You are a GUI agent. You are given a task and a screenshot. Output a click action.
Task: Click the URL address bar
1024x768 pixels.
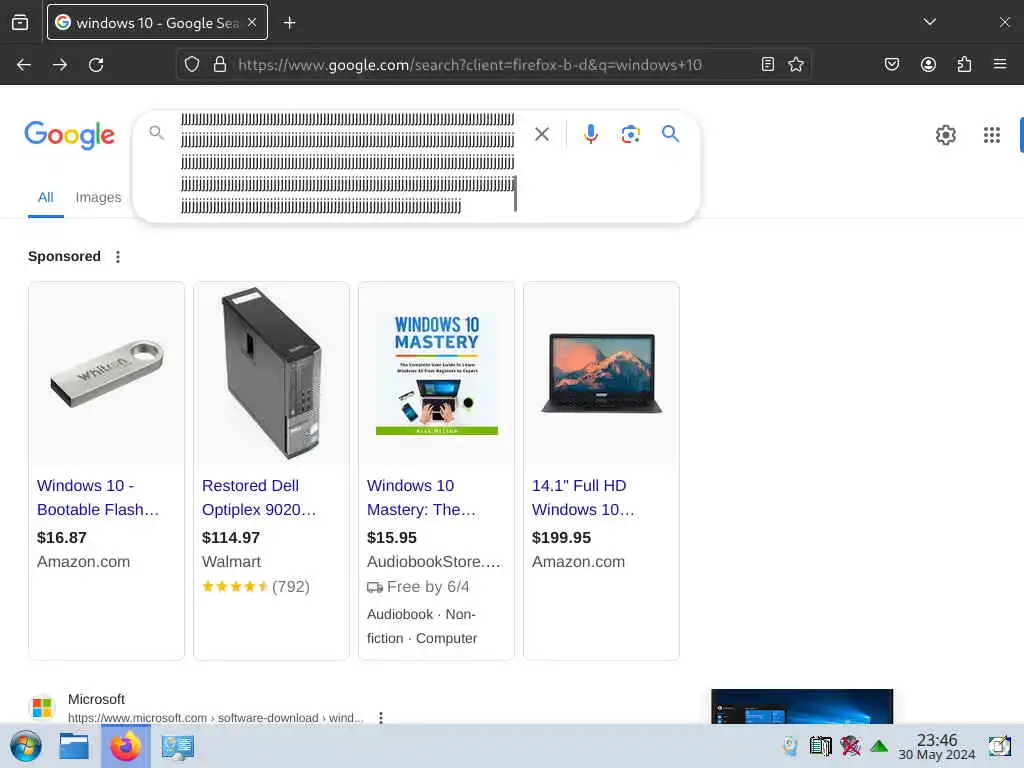[493, 65]
